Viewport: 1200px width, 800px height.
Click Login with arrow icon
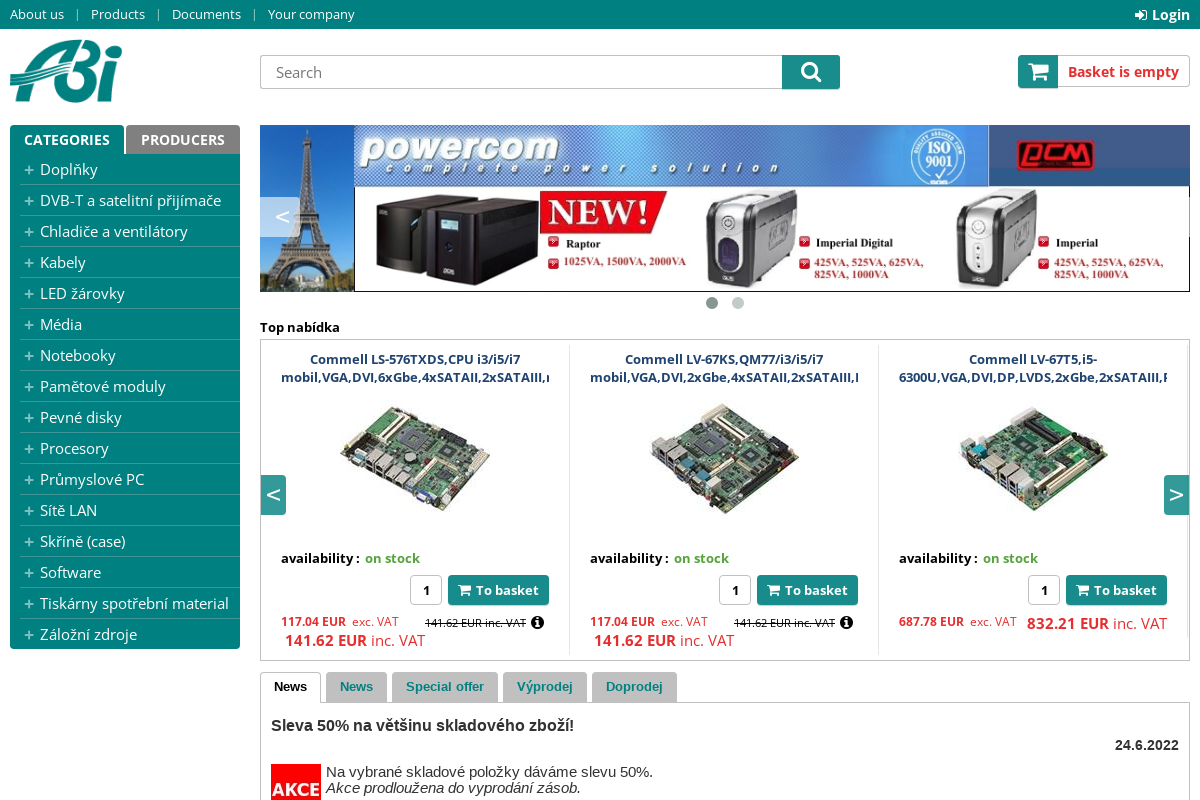coord(1162,14)
